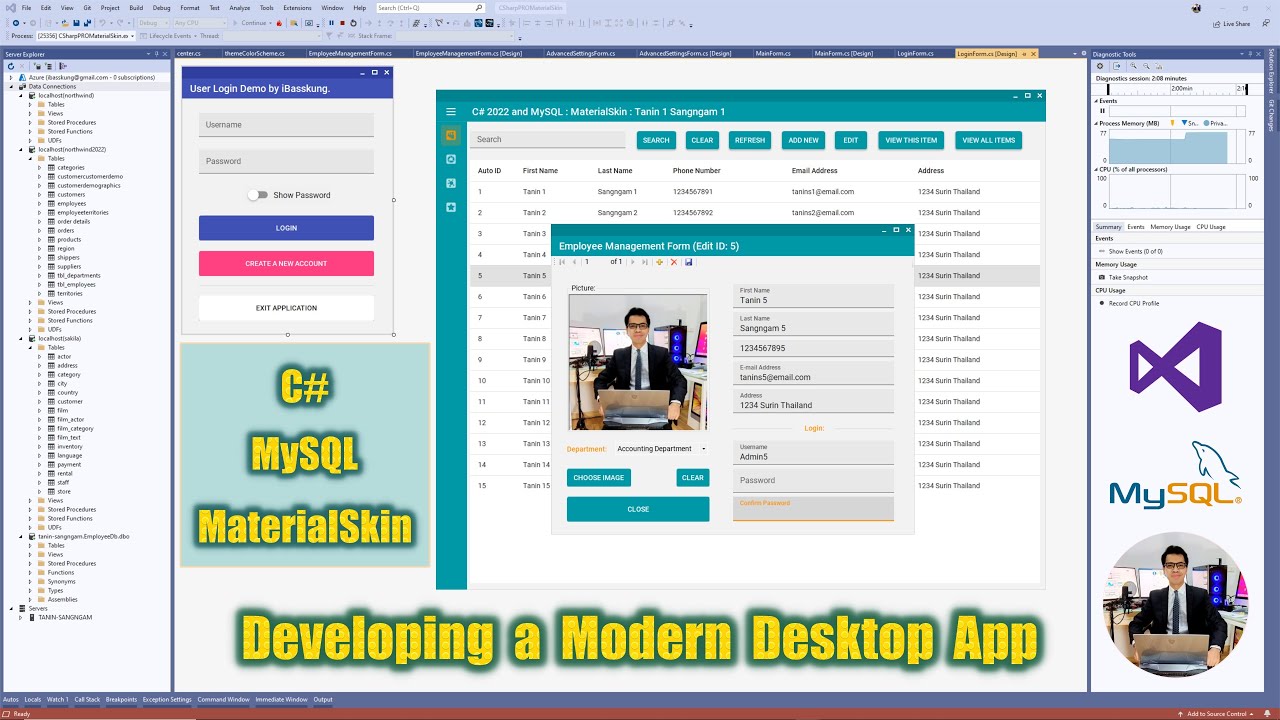The image size is (1280, 720).
Task: Click the third sidebar icon in MaterialSkin form
Action: (x=451, y=183)
